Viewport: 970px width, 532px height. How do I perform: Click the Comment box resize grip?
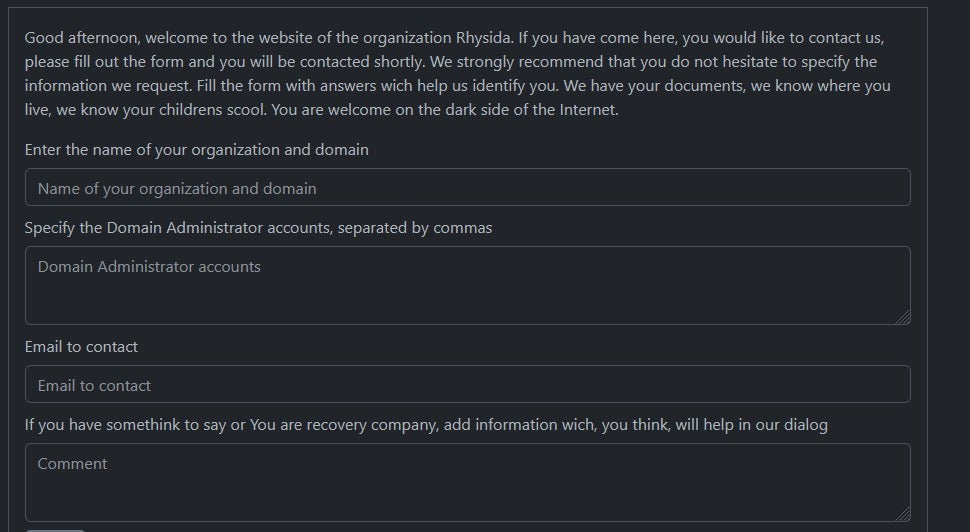[903, 514]
